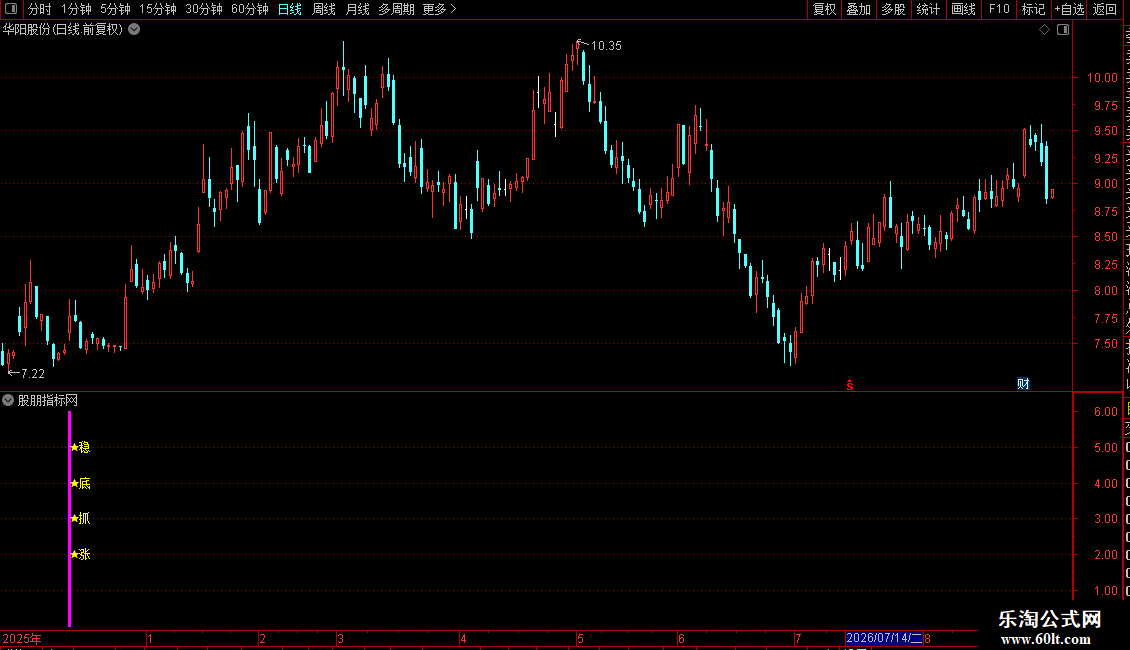The height and width of the screenshot is (650, 1130).
Task: Click the 返回 button
Action: pos(1104,9)
